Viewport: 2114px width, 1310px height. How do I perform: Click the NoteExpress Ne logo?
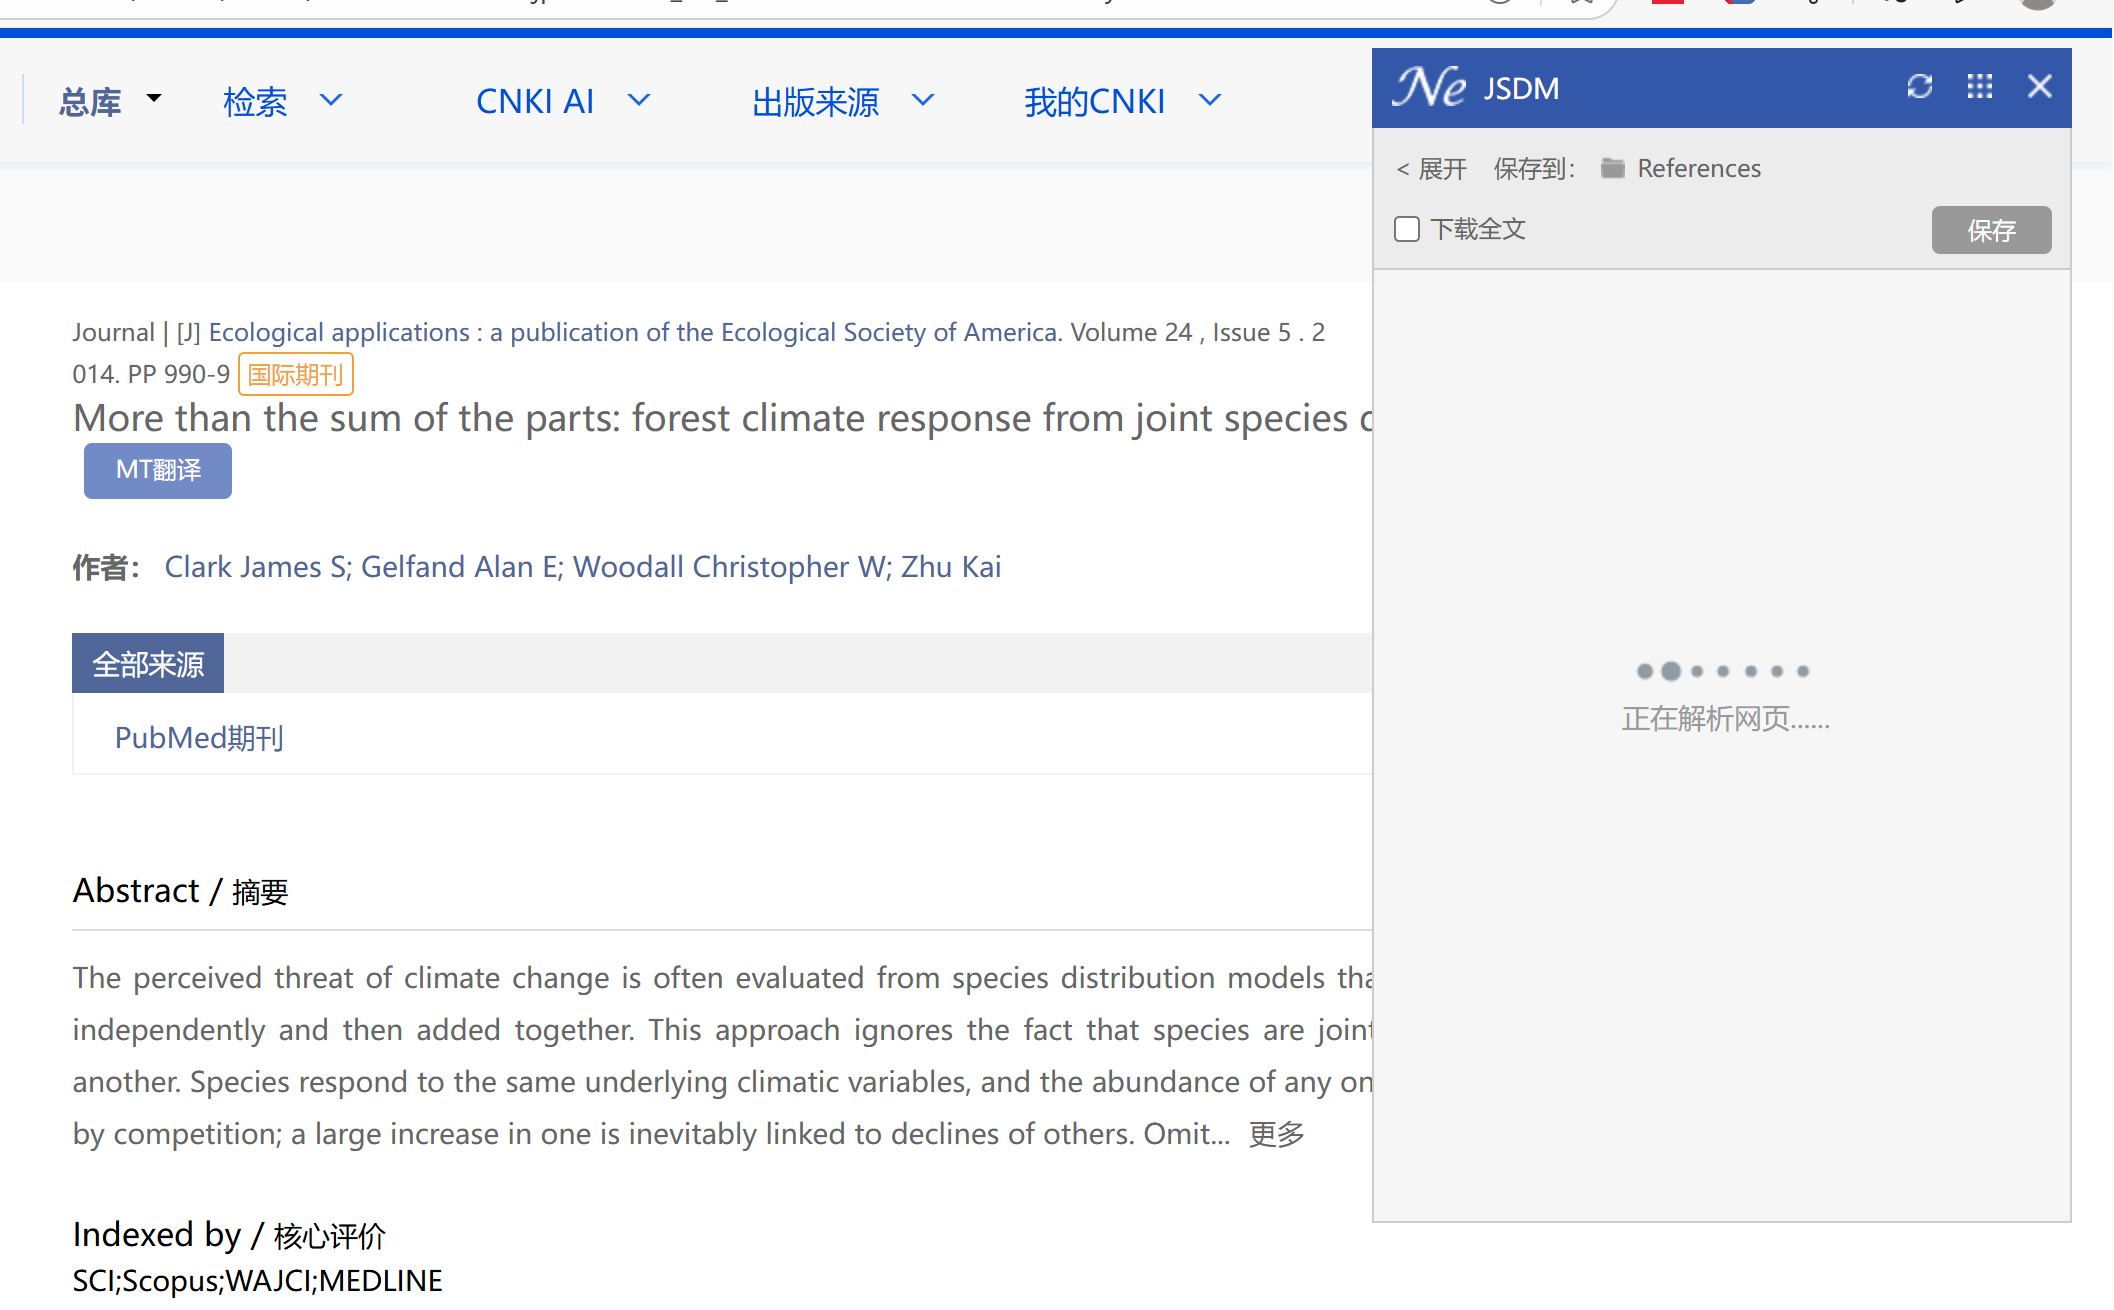(1430, 87)
